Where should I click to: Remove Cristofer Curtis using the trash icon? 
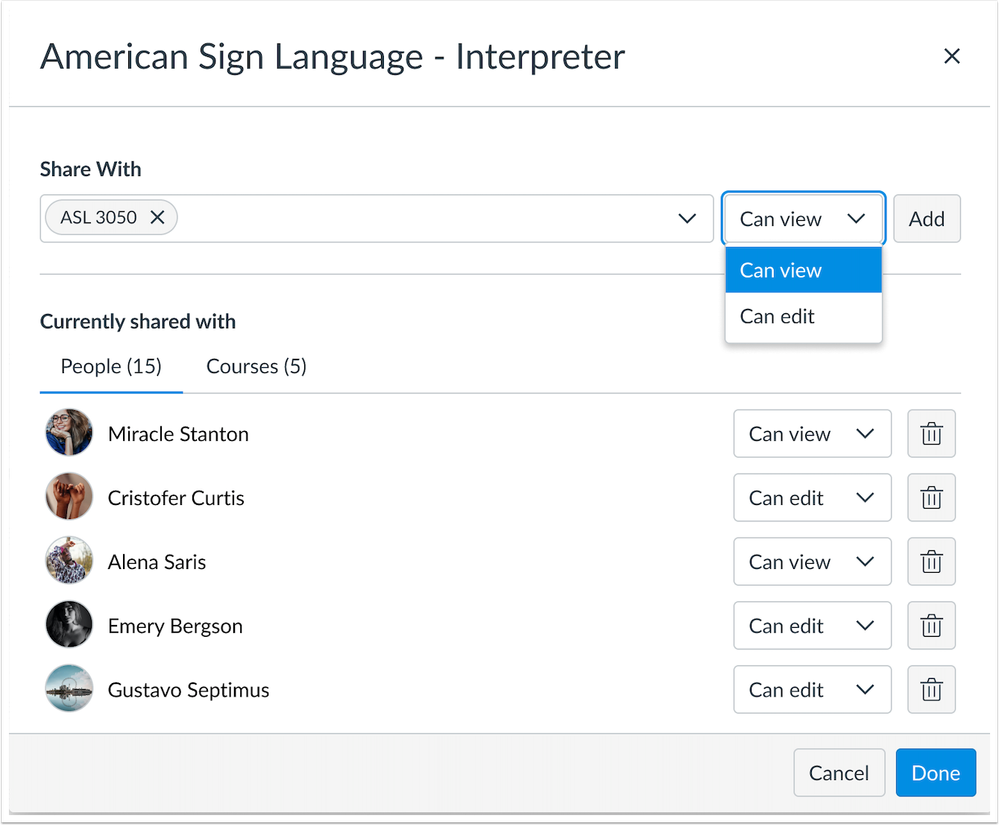click(x=931, y=498)
